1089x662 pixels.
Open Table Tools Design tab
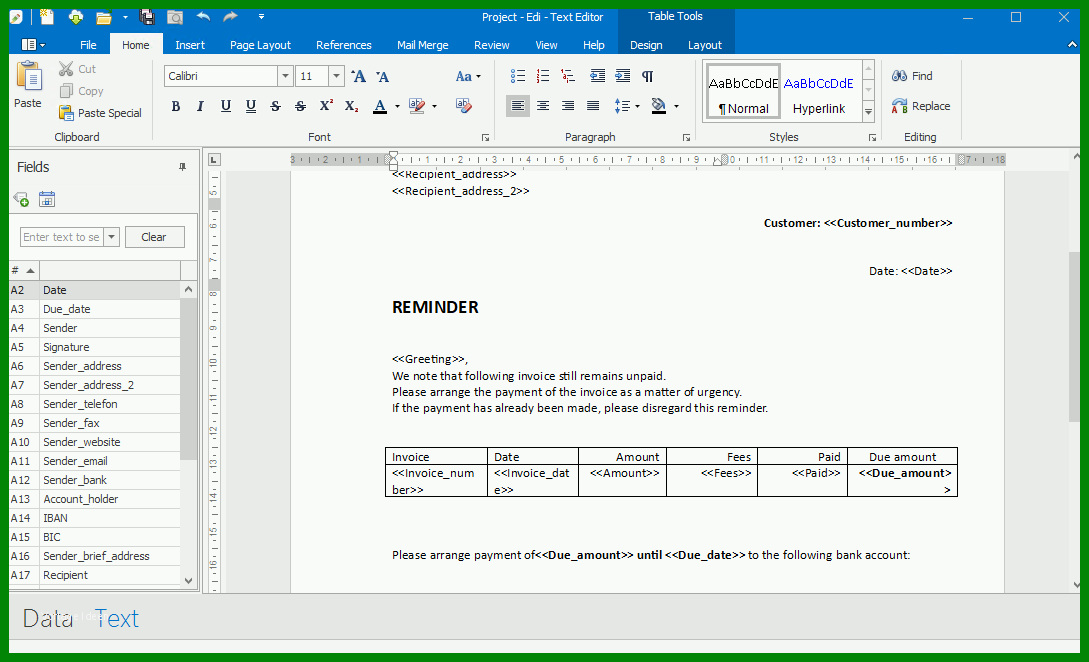[646, 45]
